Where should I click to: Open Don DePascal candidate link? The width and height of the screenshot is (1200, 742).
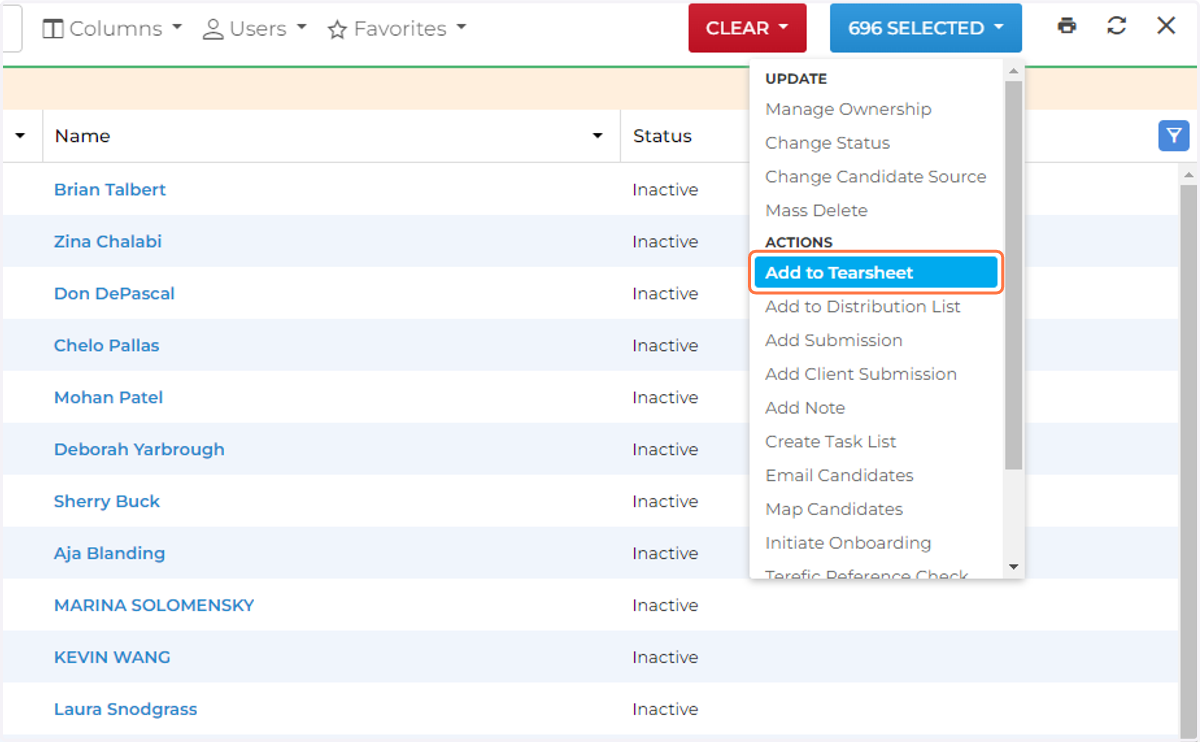tap(114, 294)
